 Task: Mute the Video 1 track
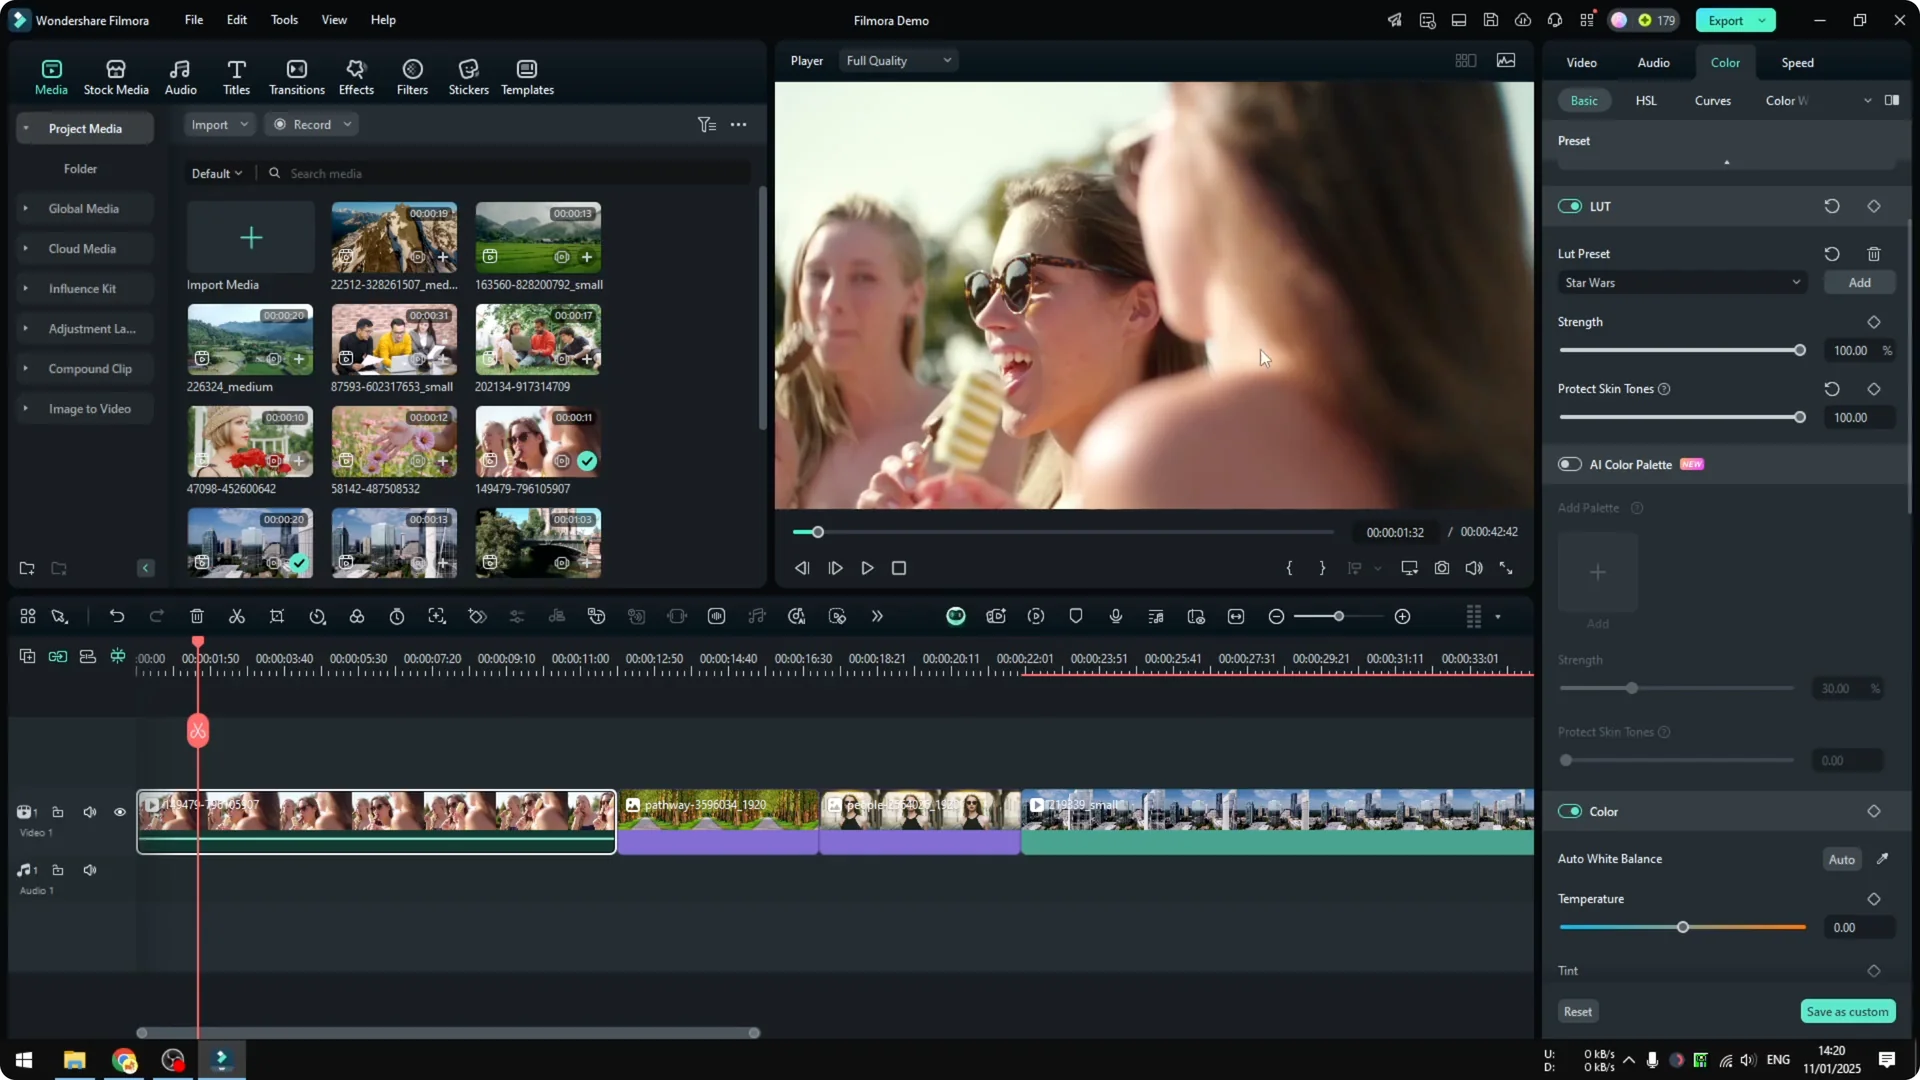point(90,812)
